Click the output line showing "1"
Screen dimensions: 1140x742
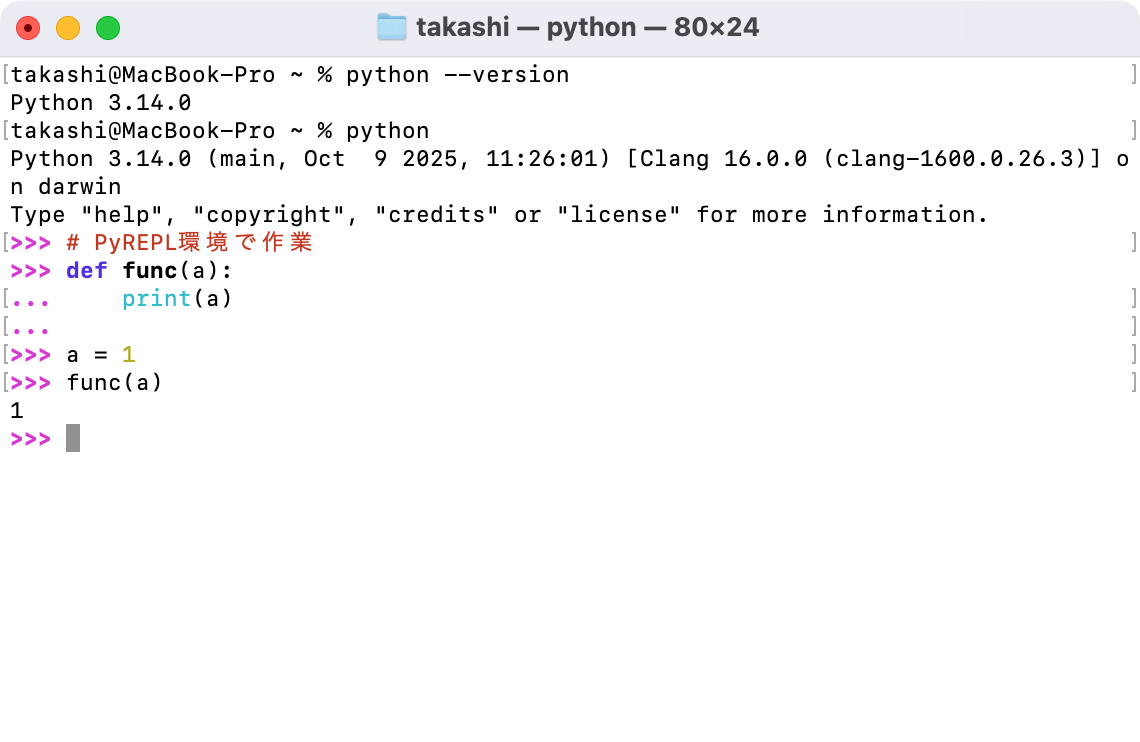coord(17,411)
